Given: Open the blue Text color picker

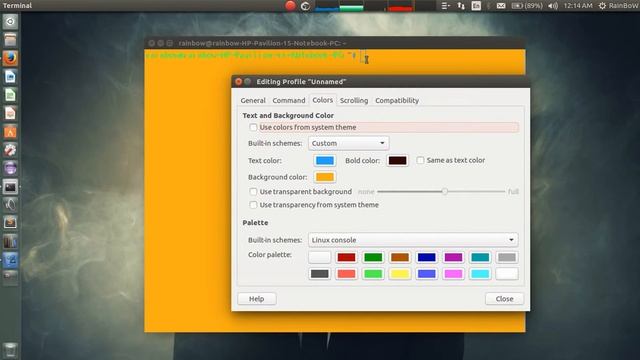Looking at the screenshot, I should coord(325,160).
